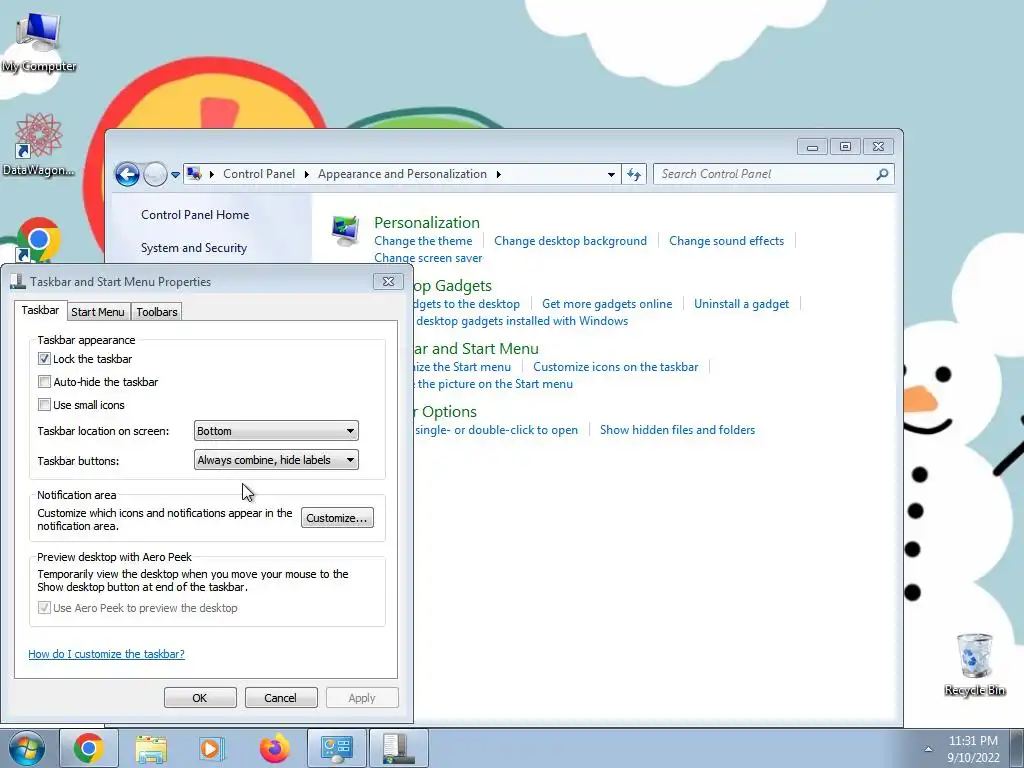Click Show hidden files and folders

(677, 430)
